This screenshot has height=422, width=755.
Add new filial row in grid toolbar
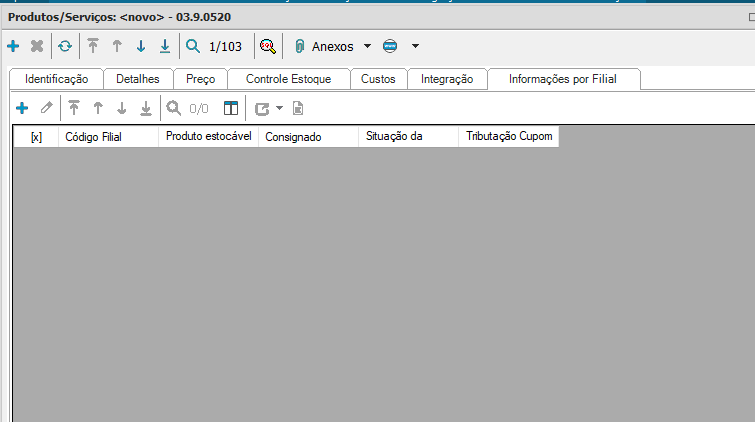pos(22,108)
